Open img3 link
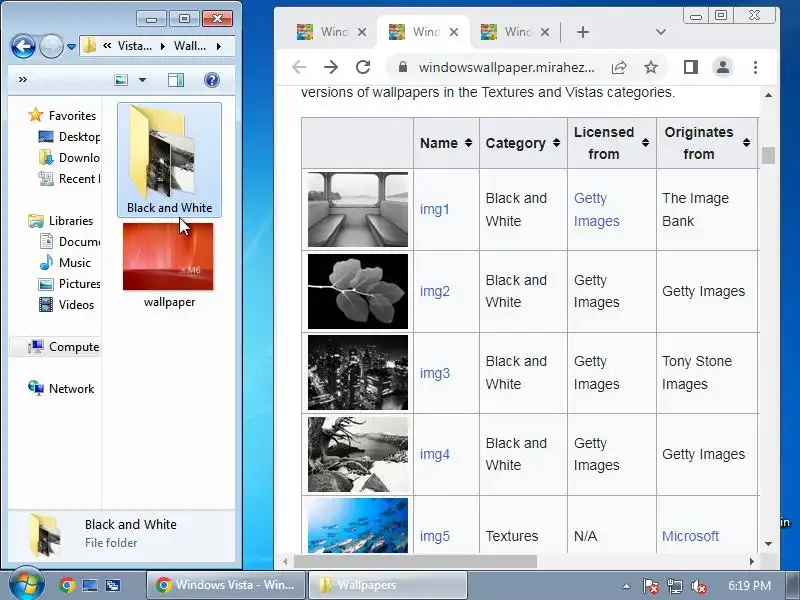Screen dimensions: 800x600 (435, 373)
